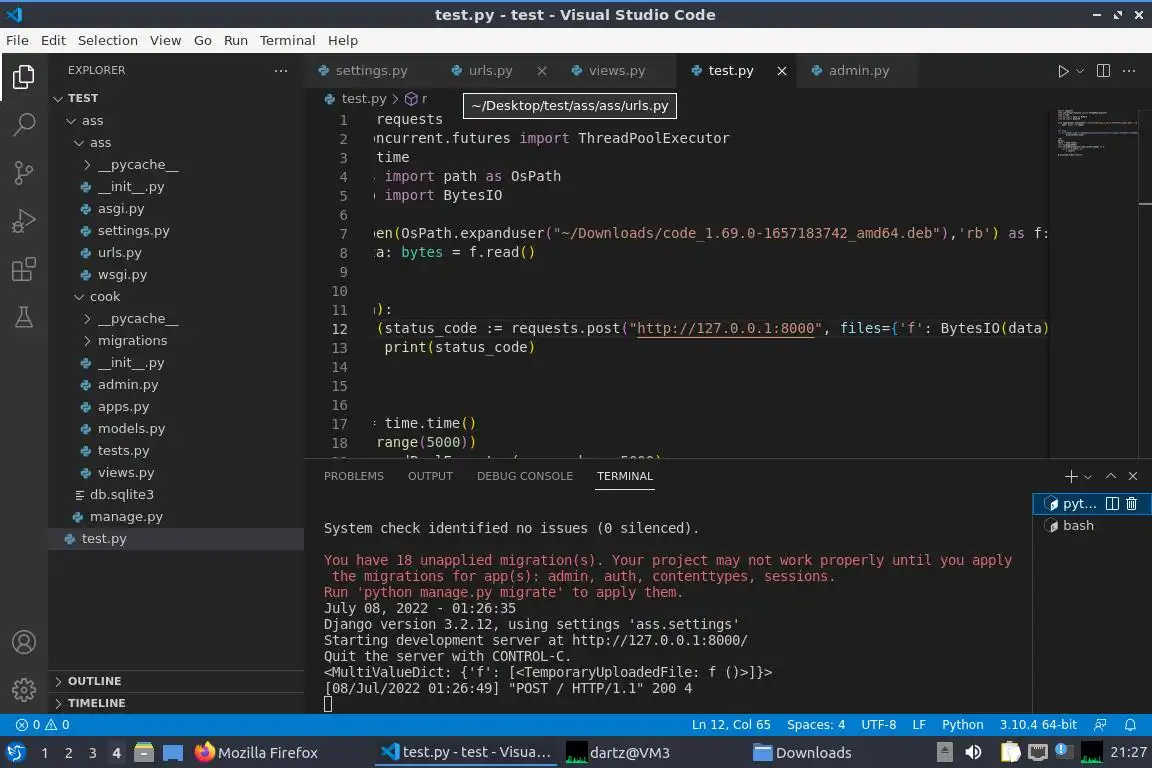This screenshot has height=768, width=1152.
Task: Expand the TIMELINE section
Action: click(x=176, y=703)
